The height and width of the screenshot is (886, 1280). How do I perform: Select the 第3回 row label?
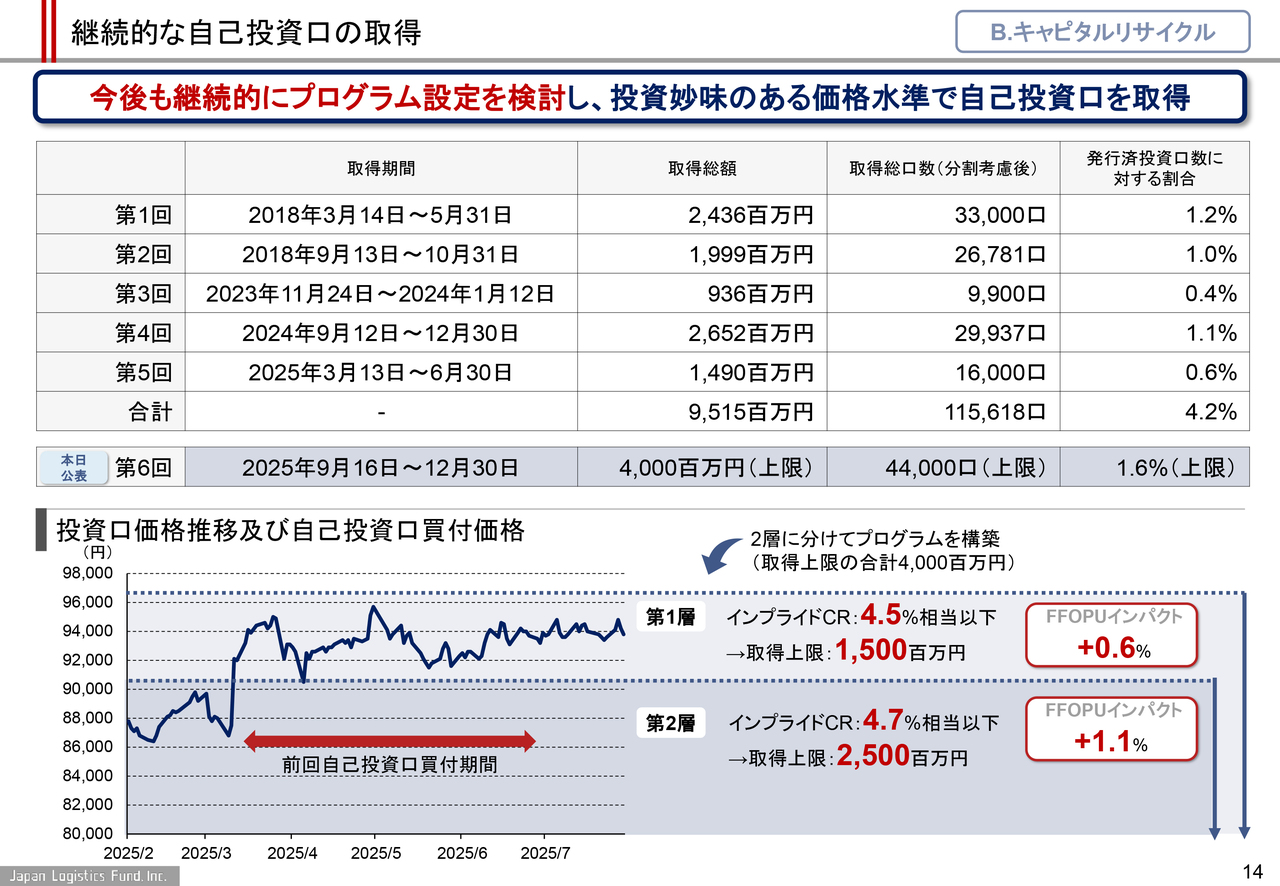[x=144, y=294]
